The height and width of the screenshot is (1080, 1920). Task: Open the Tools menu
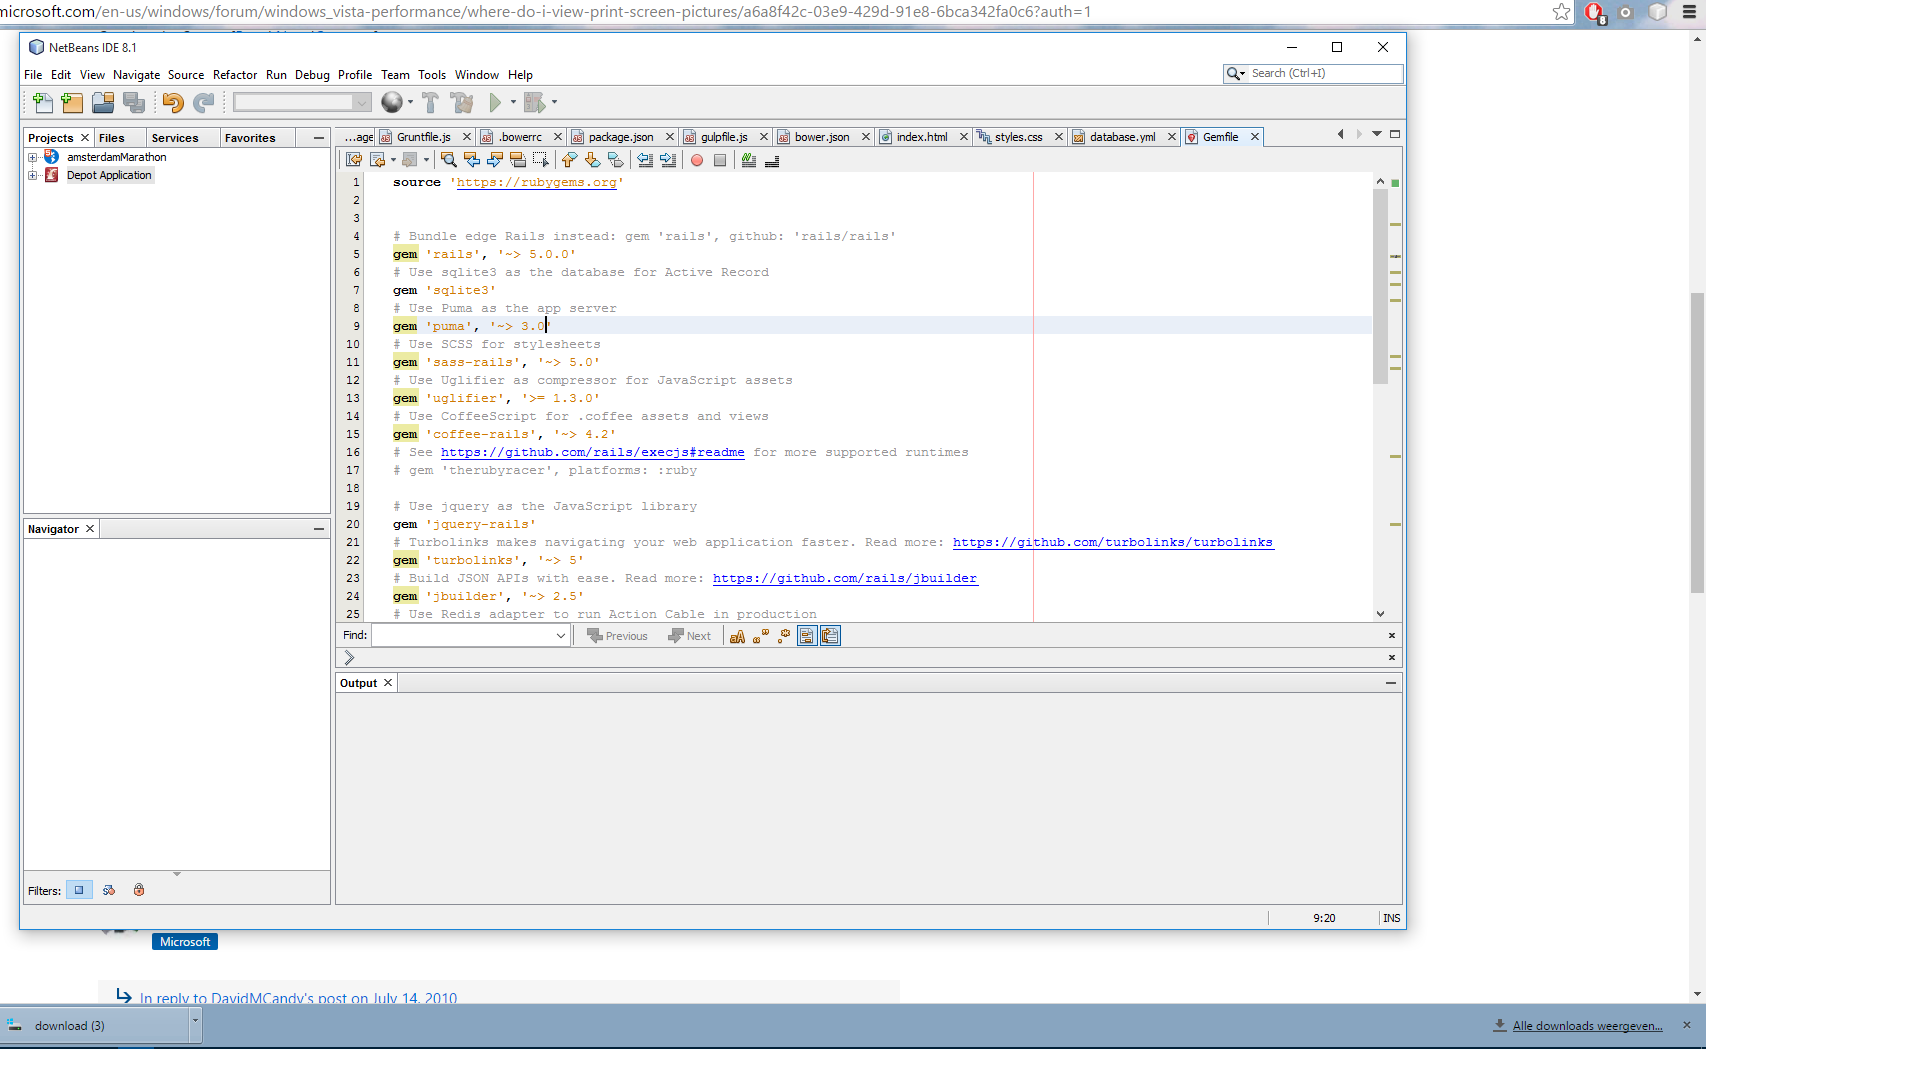pos(431,75)
